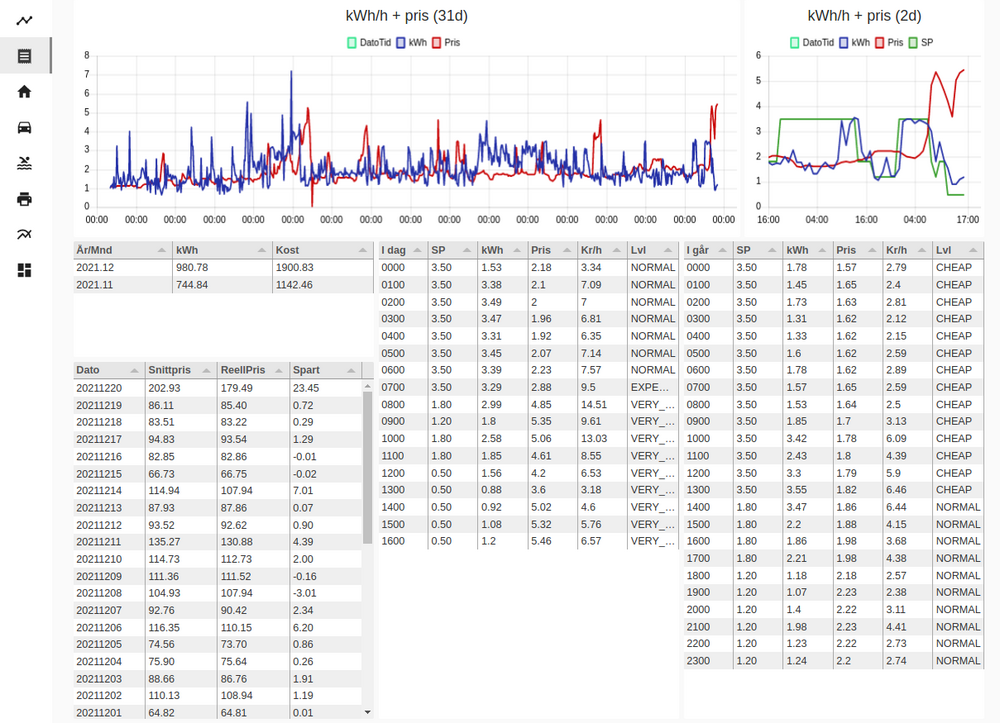Click the printer sidebar icon

pos(25,199)
